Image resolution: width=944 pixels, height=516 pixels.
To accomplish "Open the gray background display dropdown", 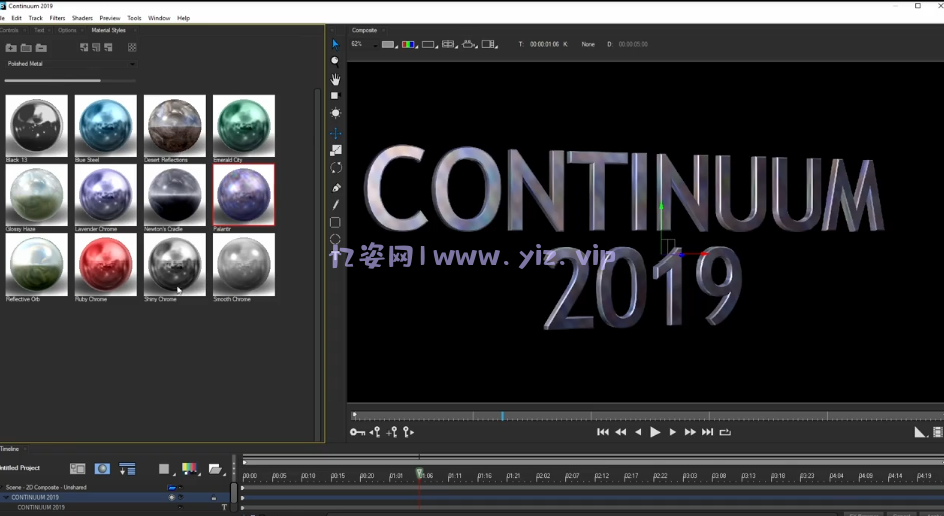I will click(x=389, y=45).
